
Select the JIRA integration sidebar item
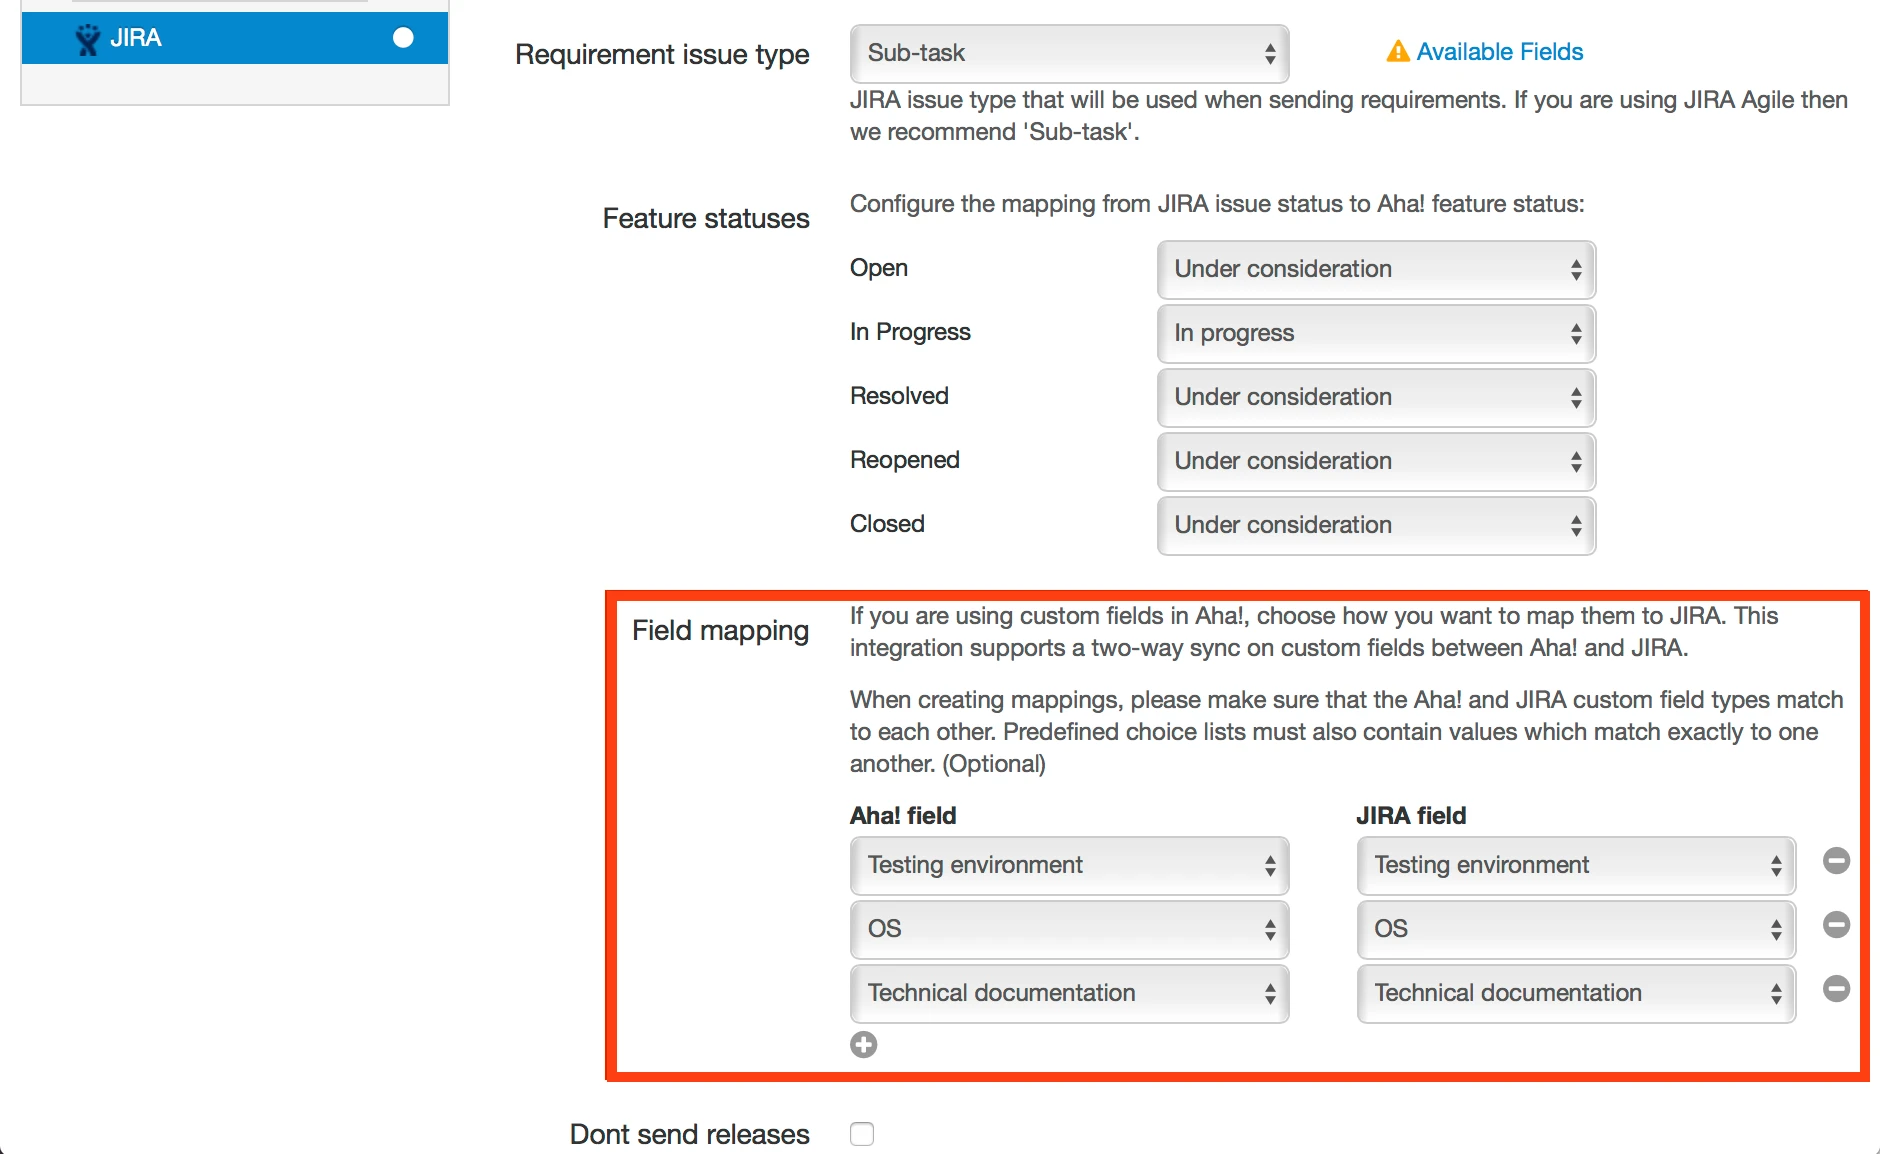click(x=235, y=38)
